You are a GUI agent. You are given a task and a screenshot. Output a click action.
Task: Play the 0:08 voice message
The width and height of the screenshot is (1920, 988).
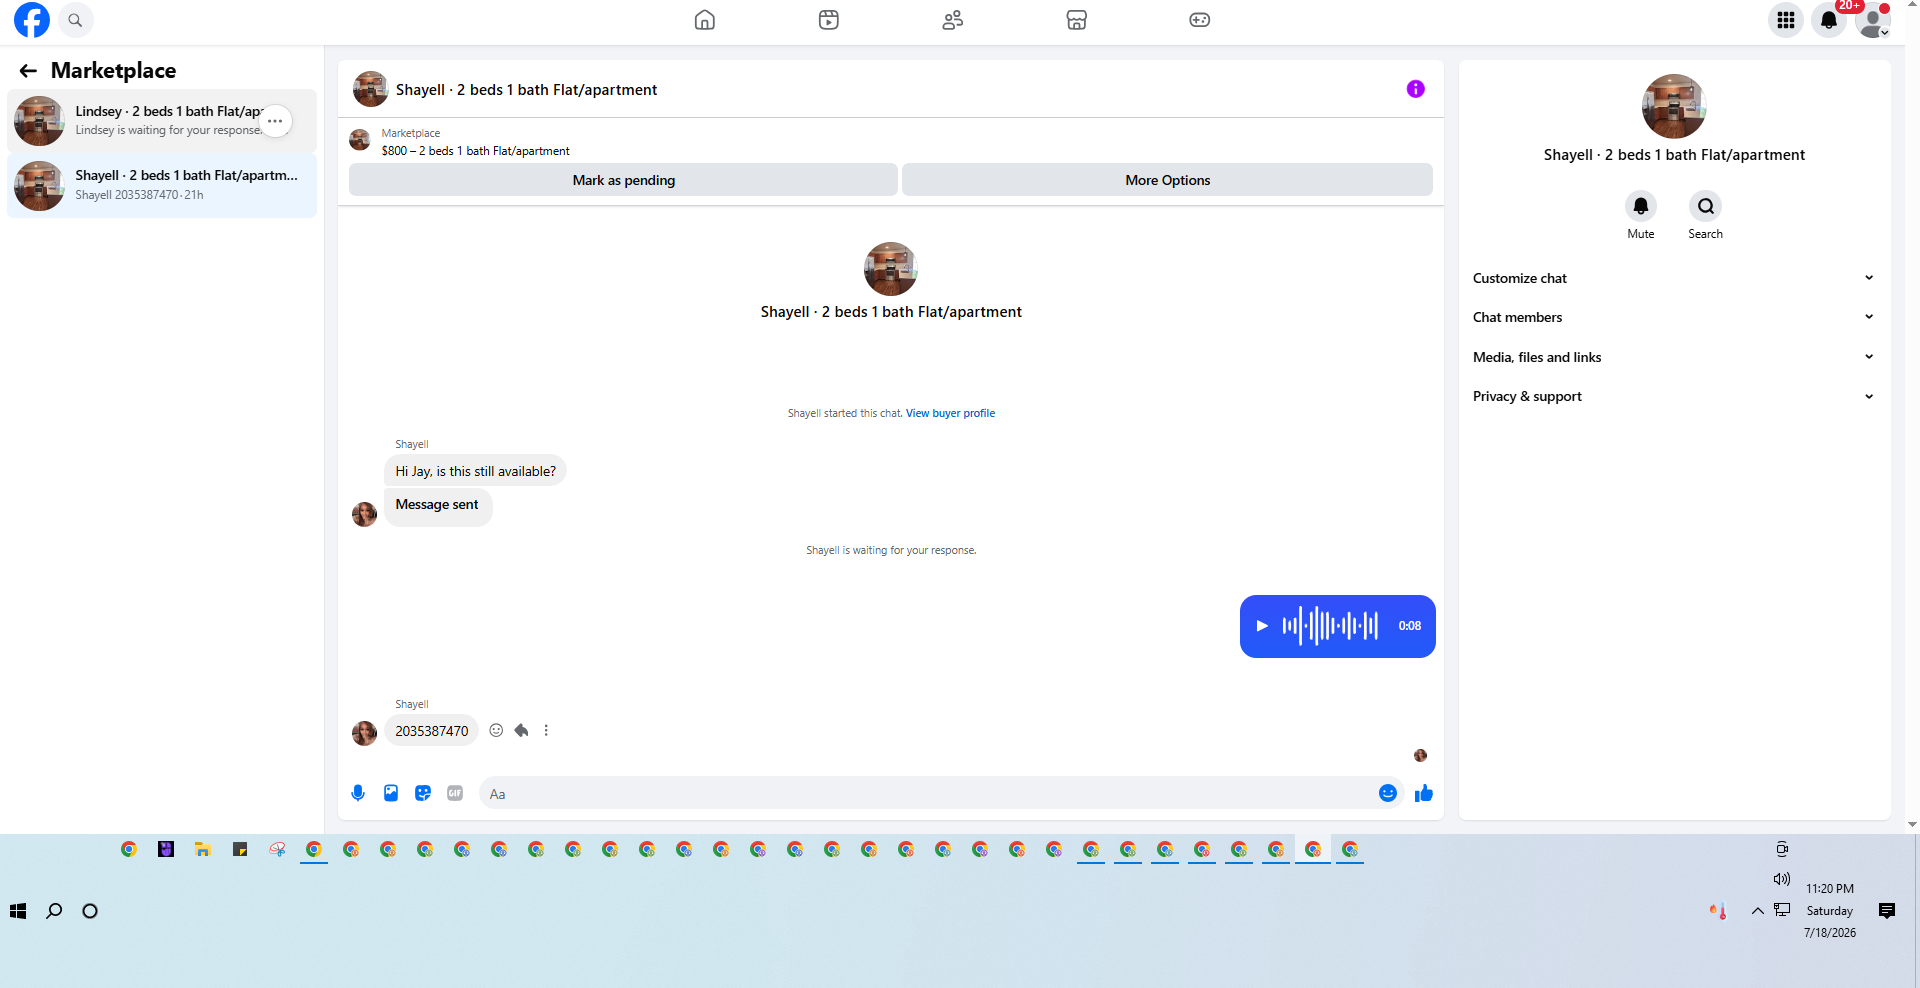(x=1262, y=626)
